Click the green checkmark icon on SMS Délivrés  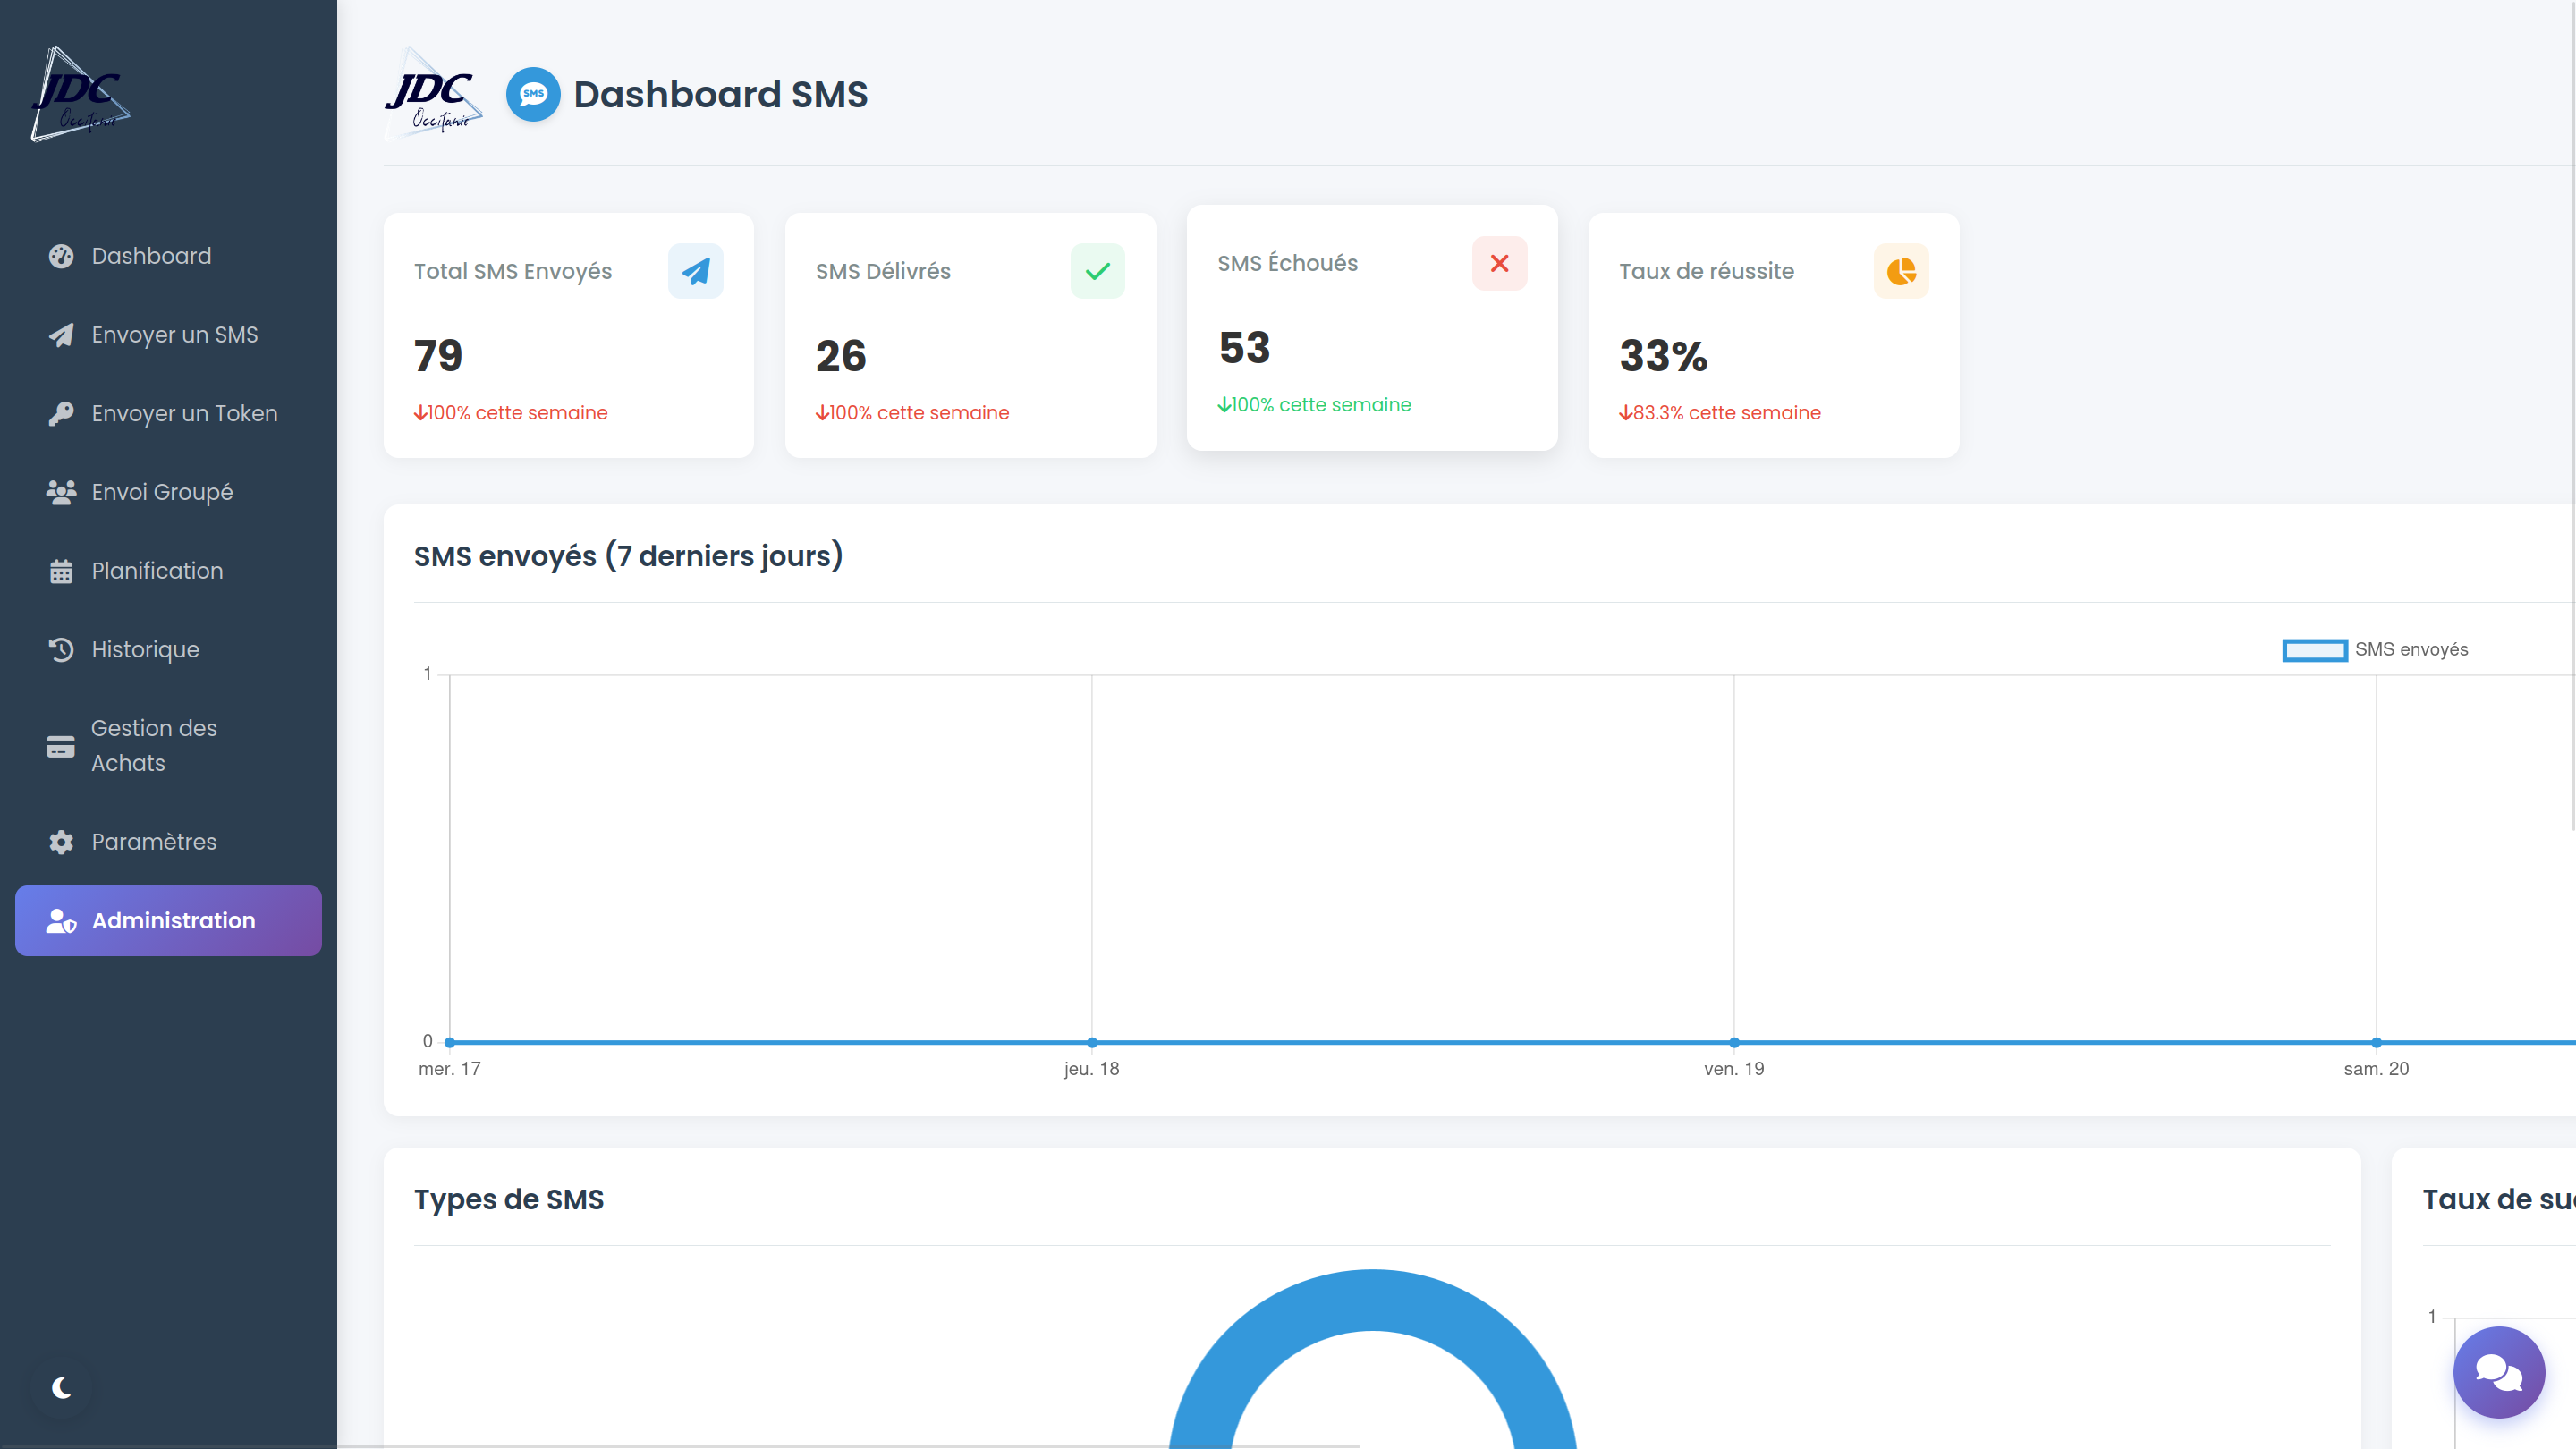click(x=1097, y=271)
